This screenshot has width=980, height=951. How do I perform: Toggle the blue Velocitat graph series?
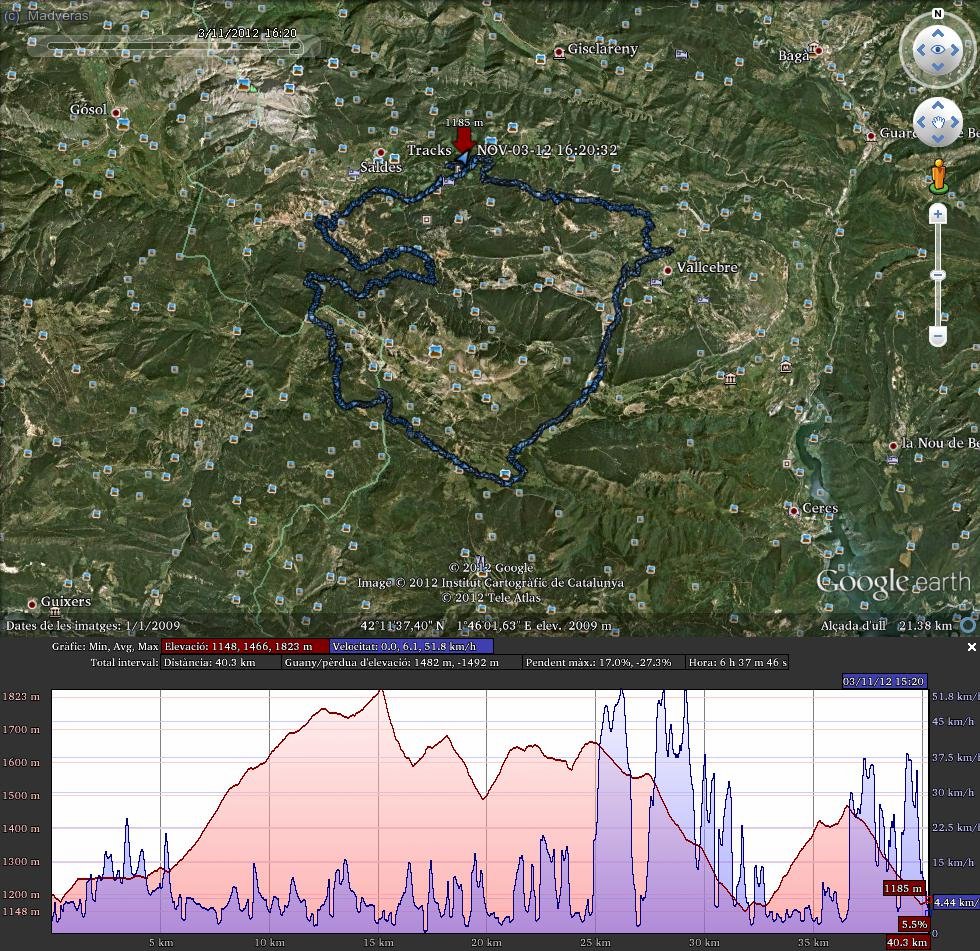(411, 647)
